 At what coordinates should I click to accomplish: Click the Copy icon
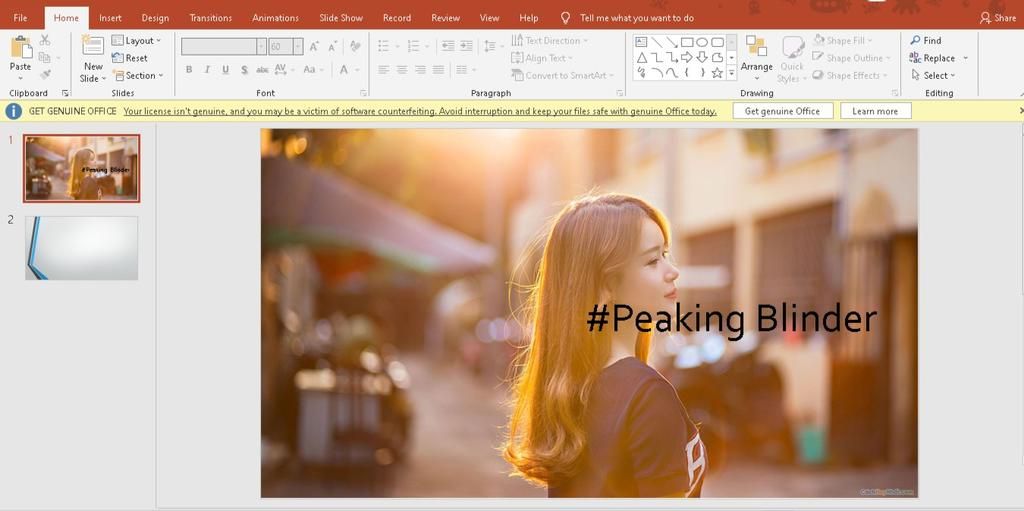[44, 58]
